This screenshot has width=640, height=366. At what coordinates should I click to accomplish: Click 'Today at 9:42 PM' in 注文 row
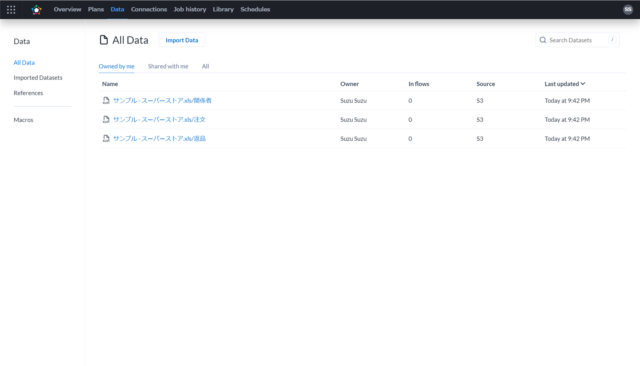click(x=567, y=120)
